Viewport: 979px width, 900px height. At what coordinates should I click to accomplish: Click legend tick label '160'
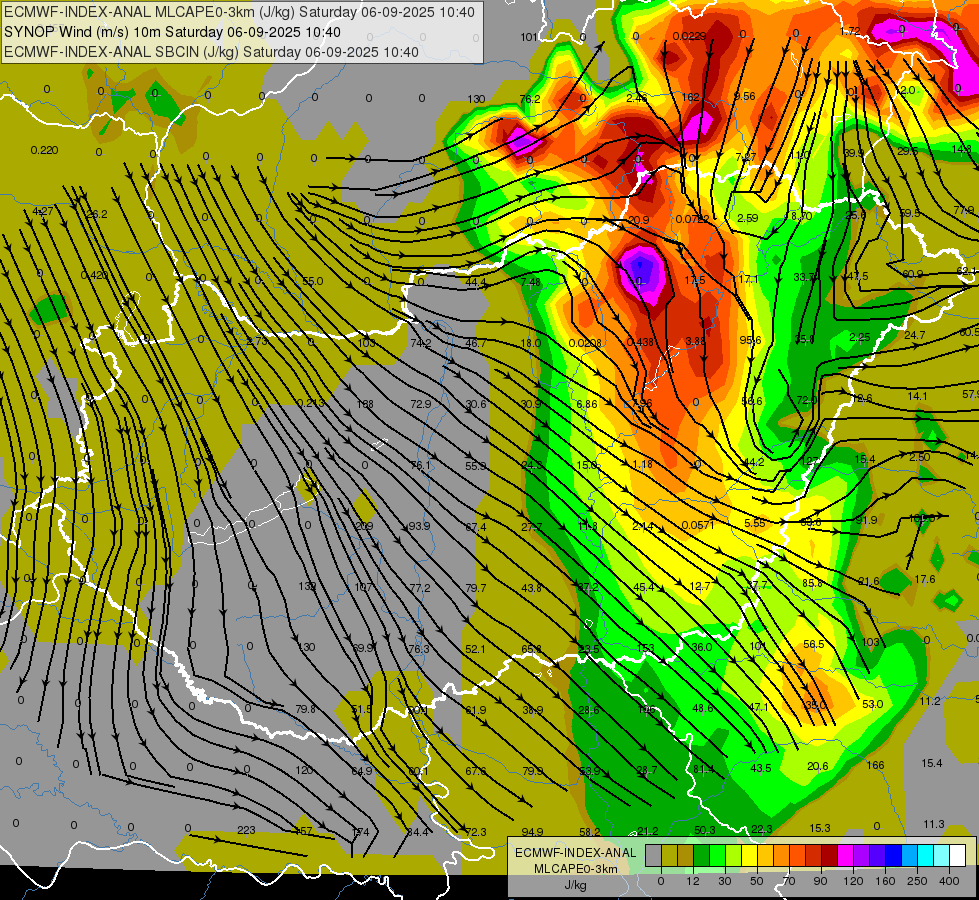(x=885, y=881)
